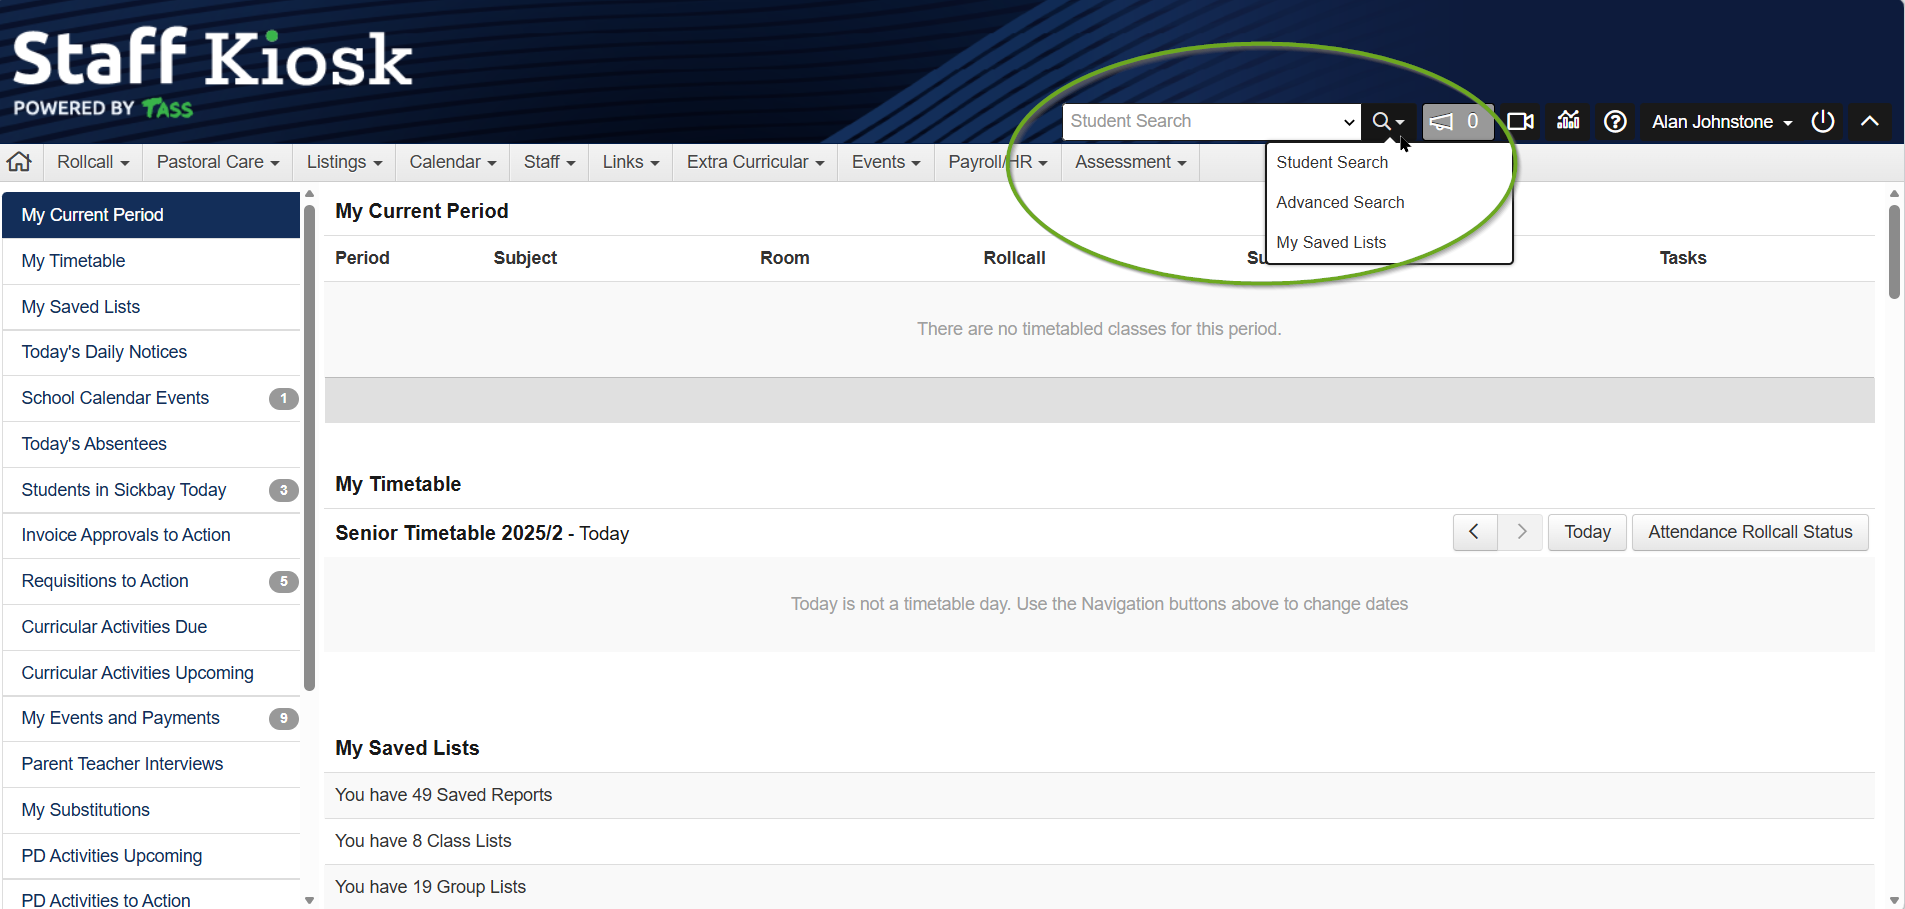Expand the Extra Curricular menu

pyautogui.click(x=755, y=162)
